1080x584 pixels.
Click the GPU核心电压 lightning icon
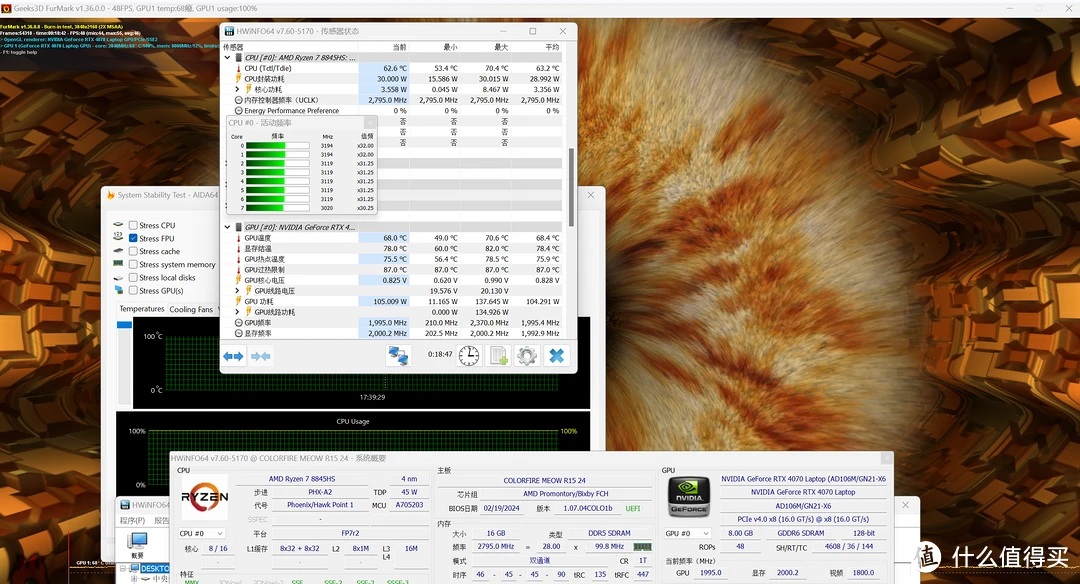(x=238, y=280)
